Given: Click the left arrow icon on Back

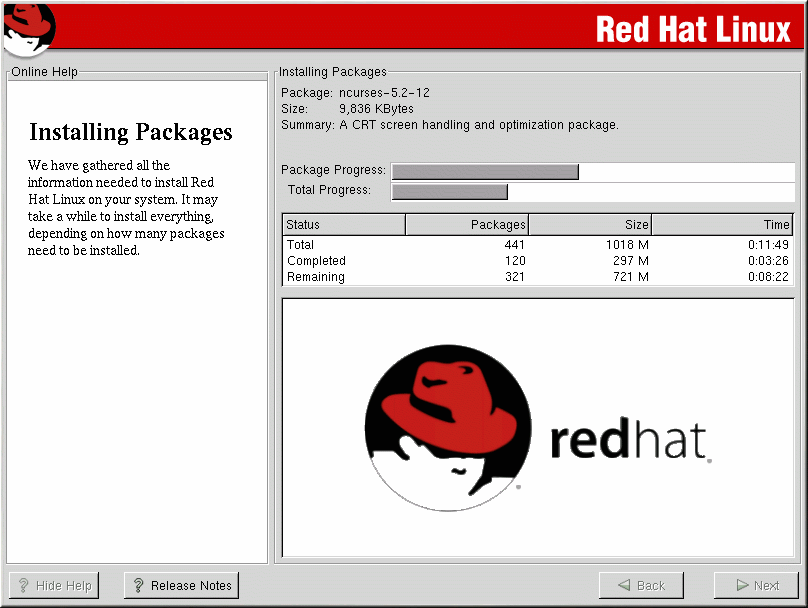Looking at the screenshot, I should [624, 586].
